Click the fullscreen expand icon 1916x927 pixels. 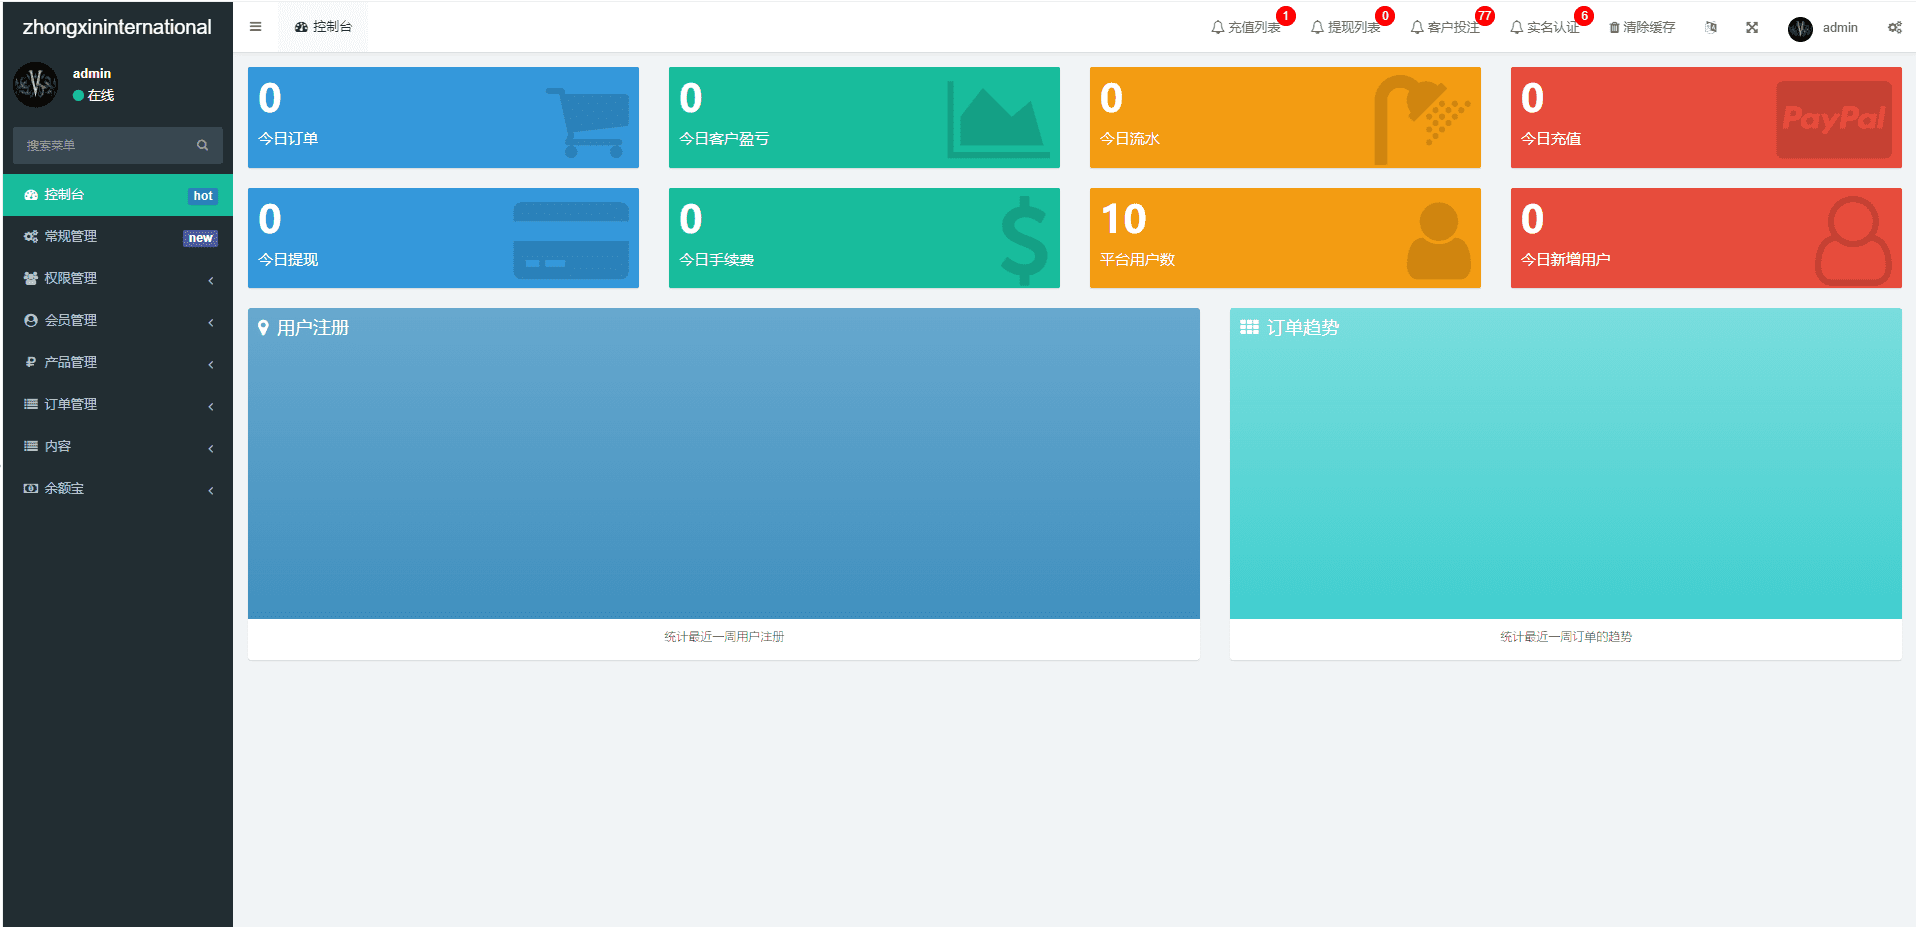tap(1752, 27)
